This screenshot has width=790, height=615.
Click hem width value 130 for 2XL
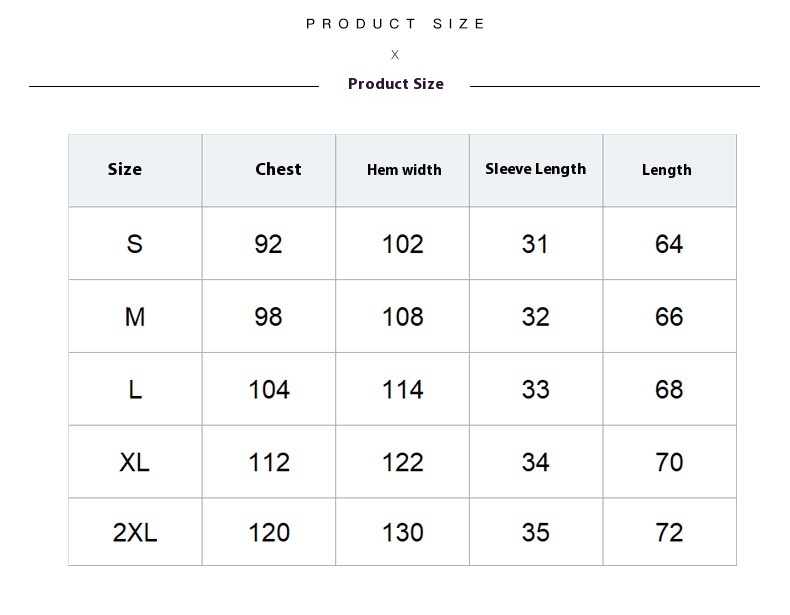(403, 532)
